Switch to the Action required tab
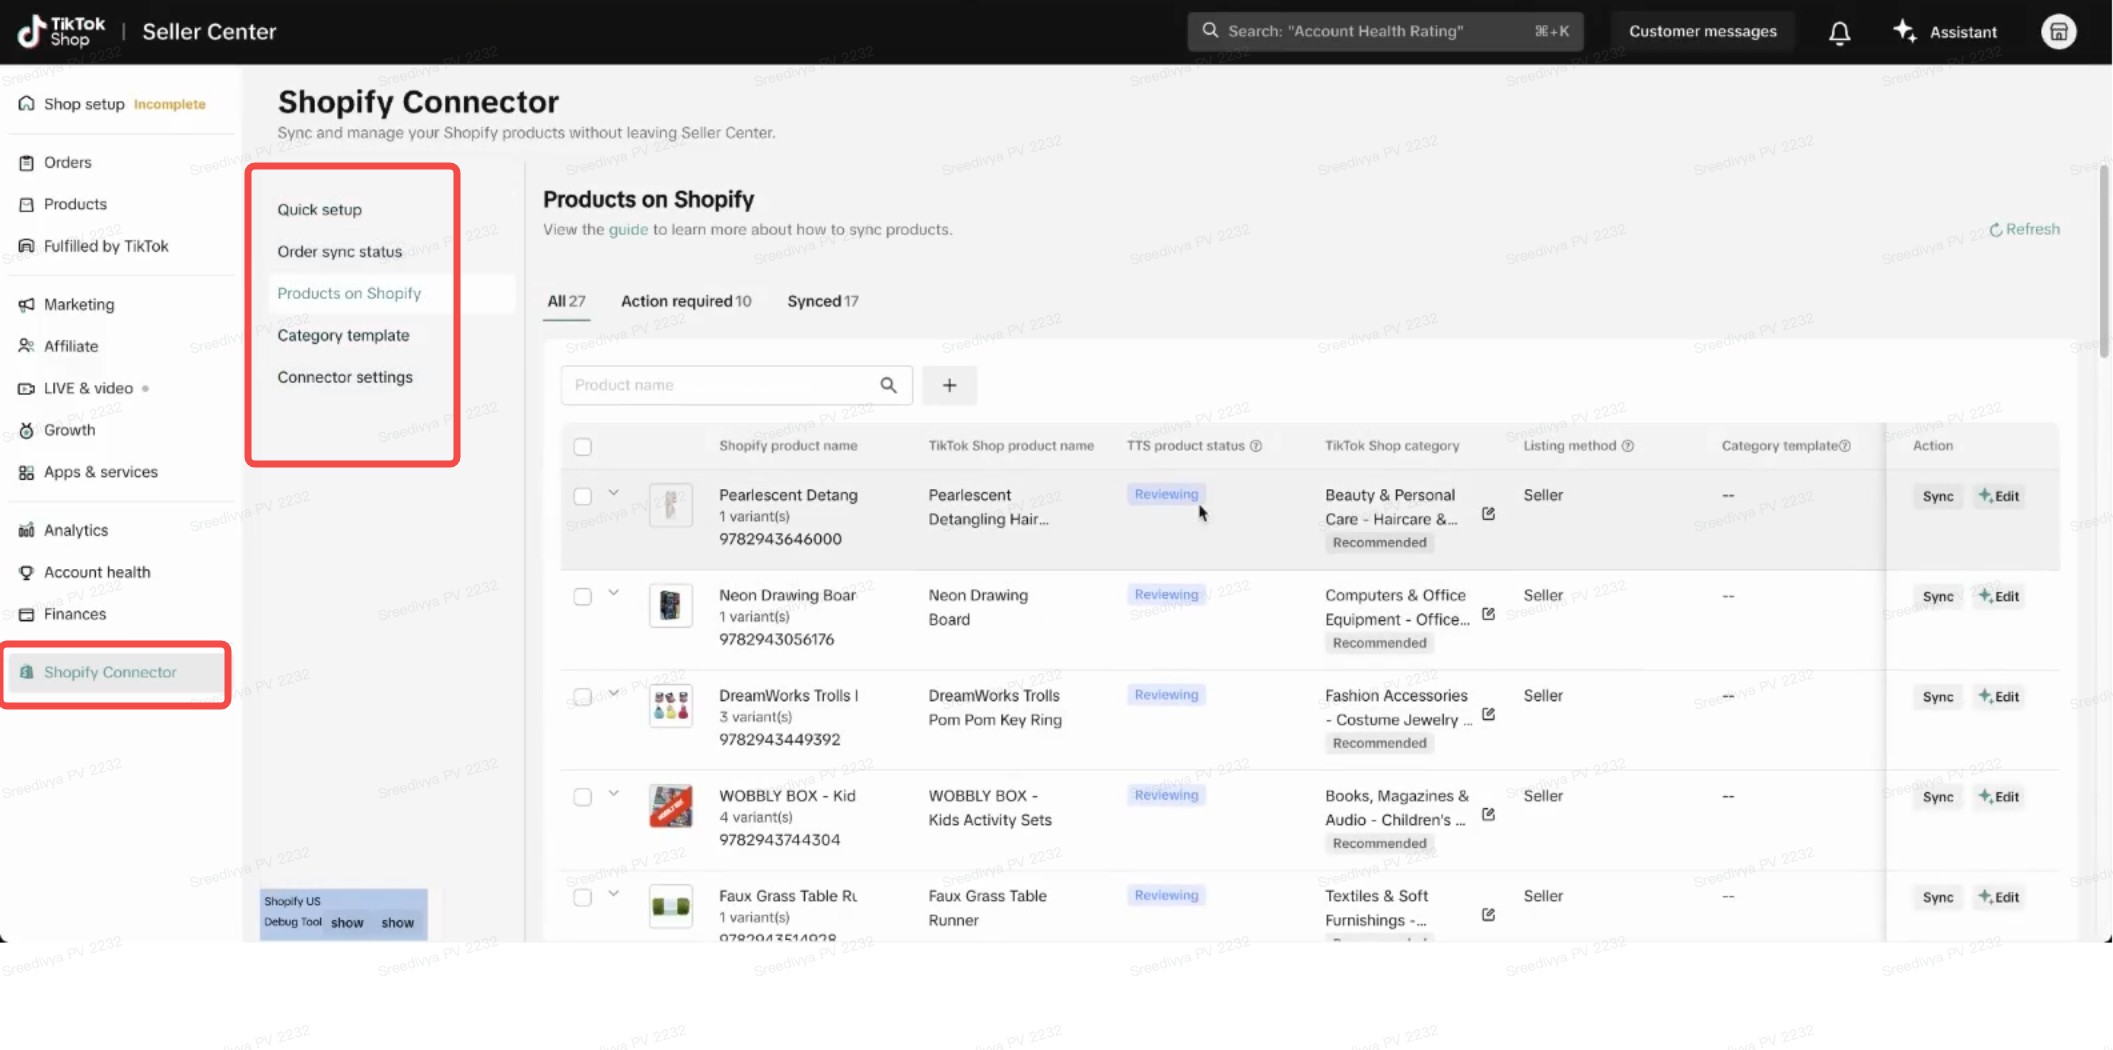 pos(685,301)
